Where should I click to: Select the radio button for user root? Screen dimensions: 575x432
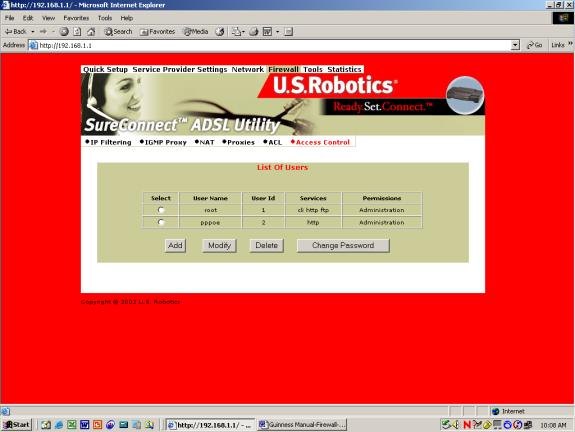pyautogui.click(x=161, y=210)
